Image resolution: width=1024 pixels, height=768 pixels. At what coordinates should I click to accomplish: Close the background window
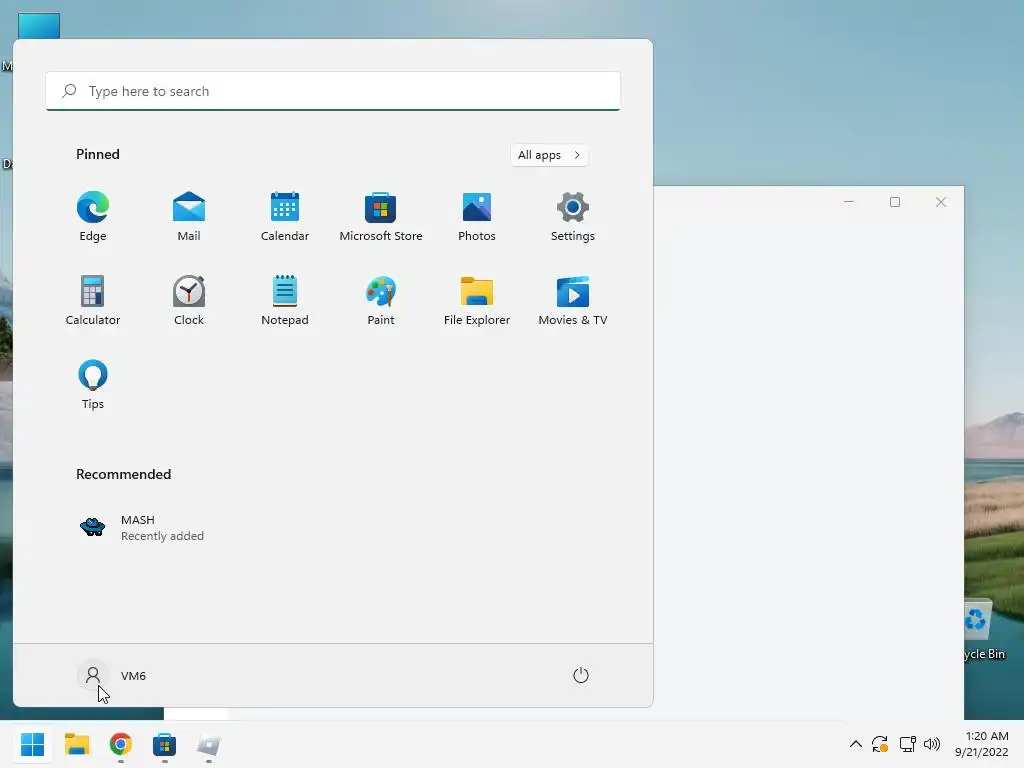click(940, 202)
